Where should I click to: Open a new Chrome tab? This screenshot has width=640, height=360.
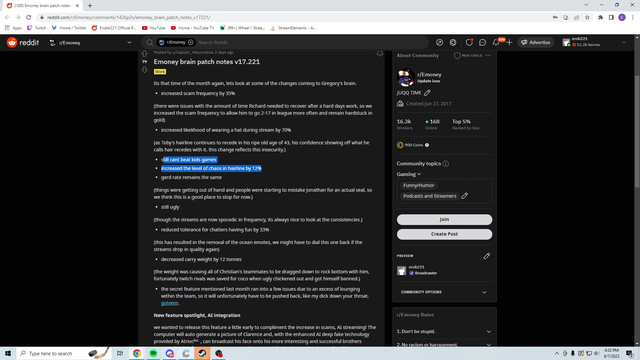[90, 6]
